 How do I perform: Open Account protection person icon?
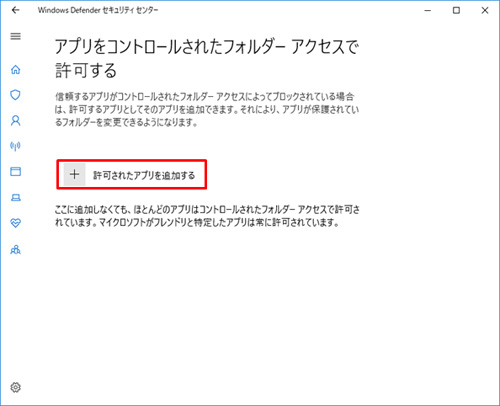click(16, 120)
